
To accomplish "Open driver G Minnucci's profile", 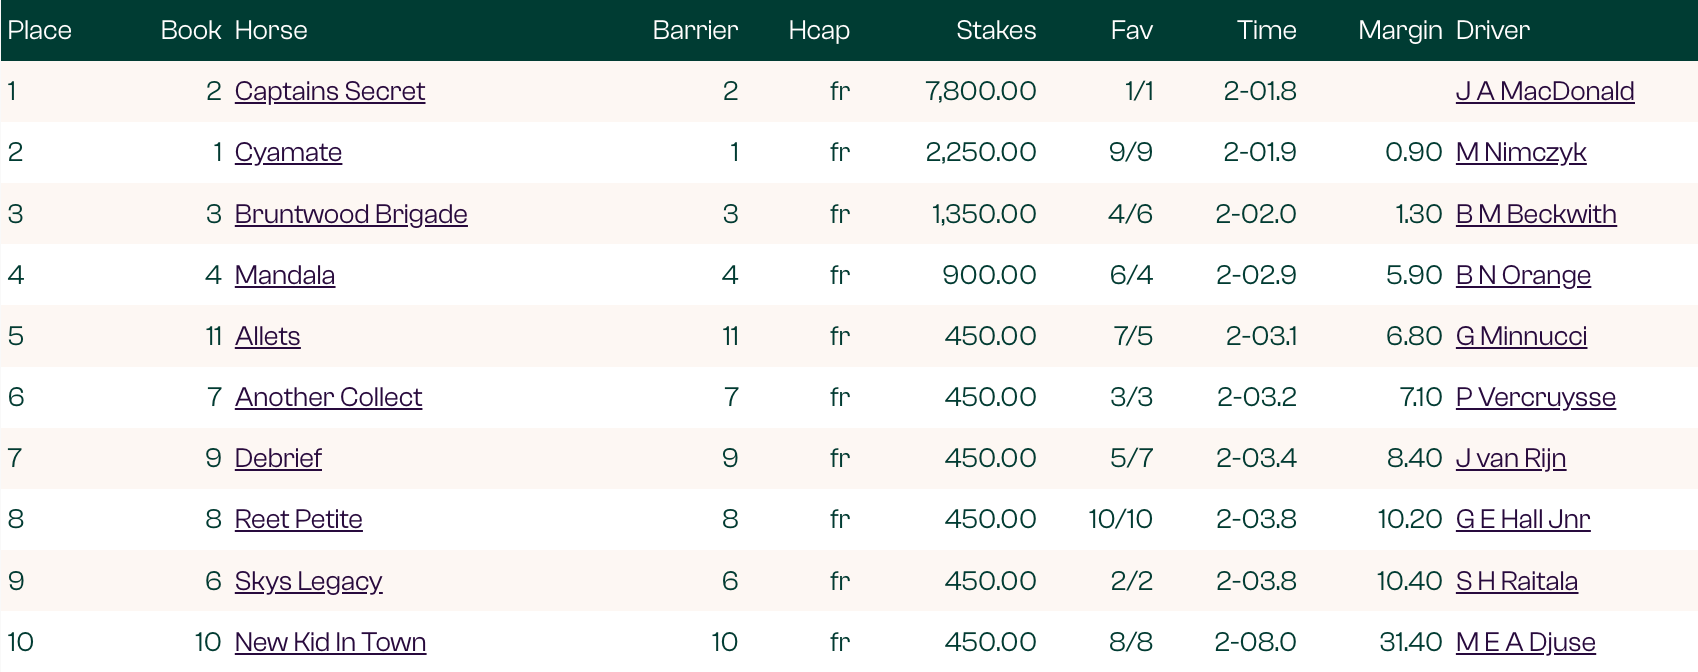I will click(1521, 336).
